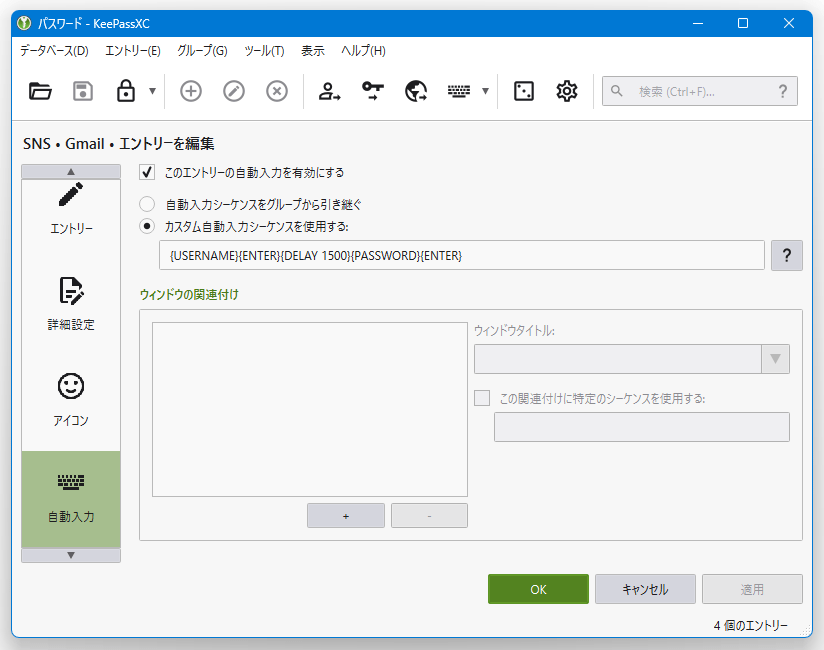The width and height of the screenshot is (824, 650).
Task: Click sidebar down arrow button
Action: [71, 555]
